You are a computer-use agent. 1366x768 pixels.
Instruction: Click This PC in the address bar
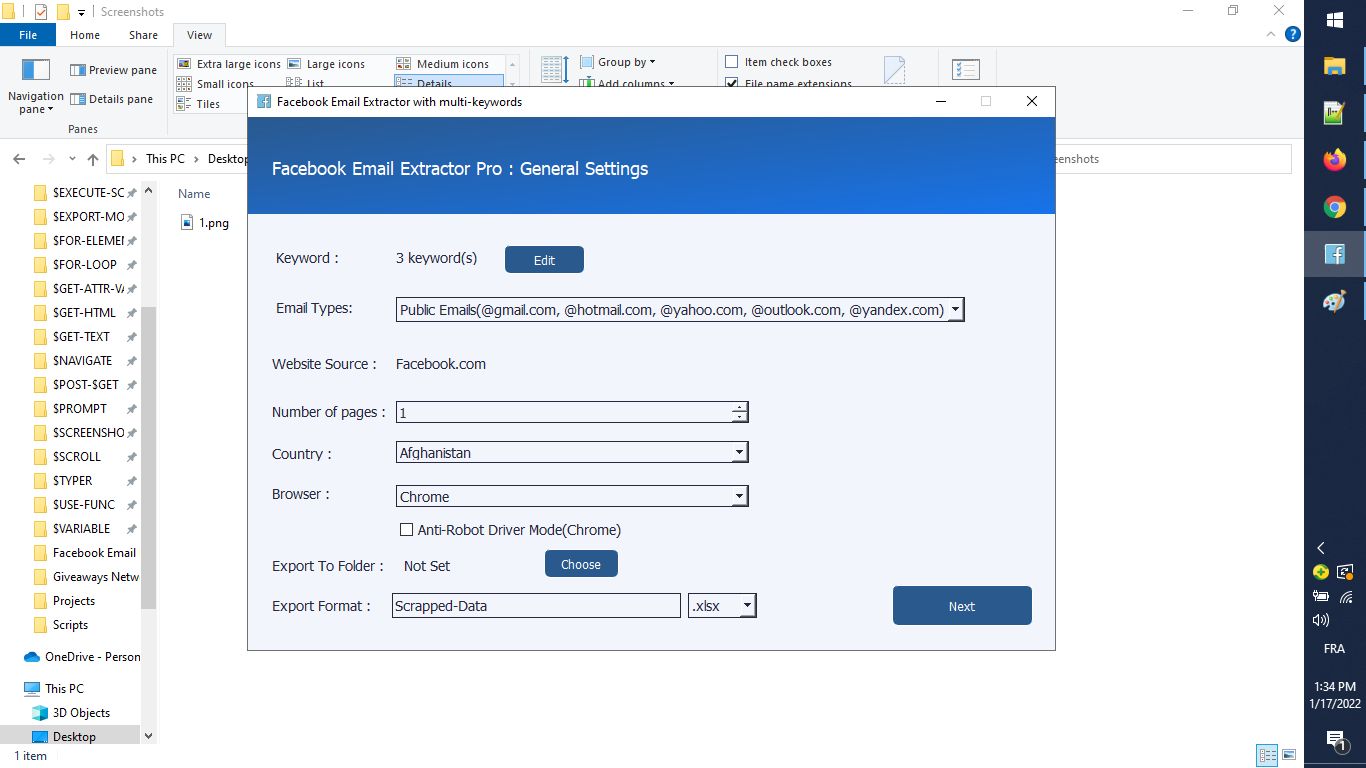pyautogui.click(x=165, y=159)
